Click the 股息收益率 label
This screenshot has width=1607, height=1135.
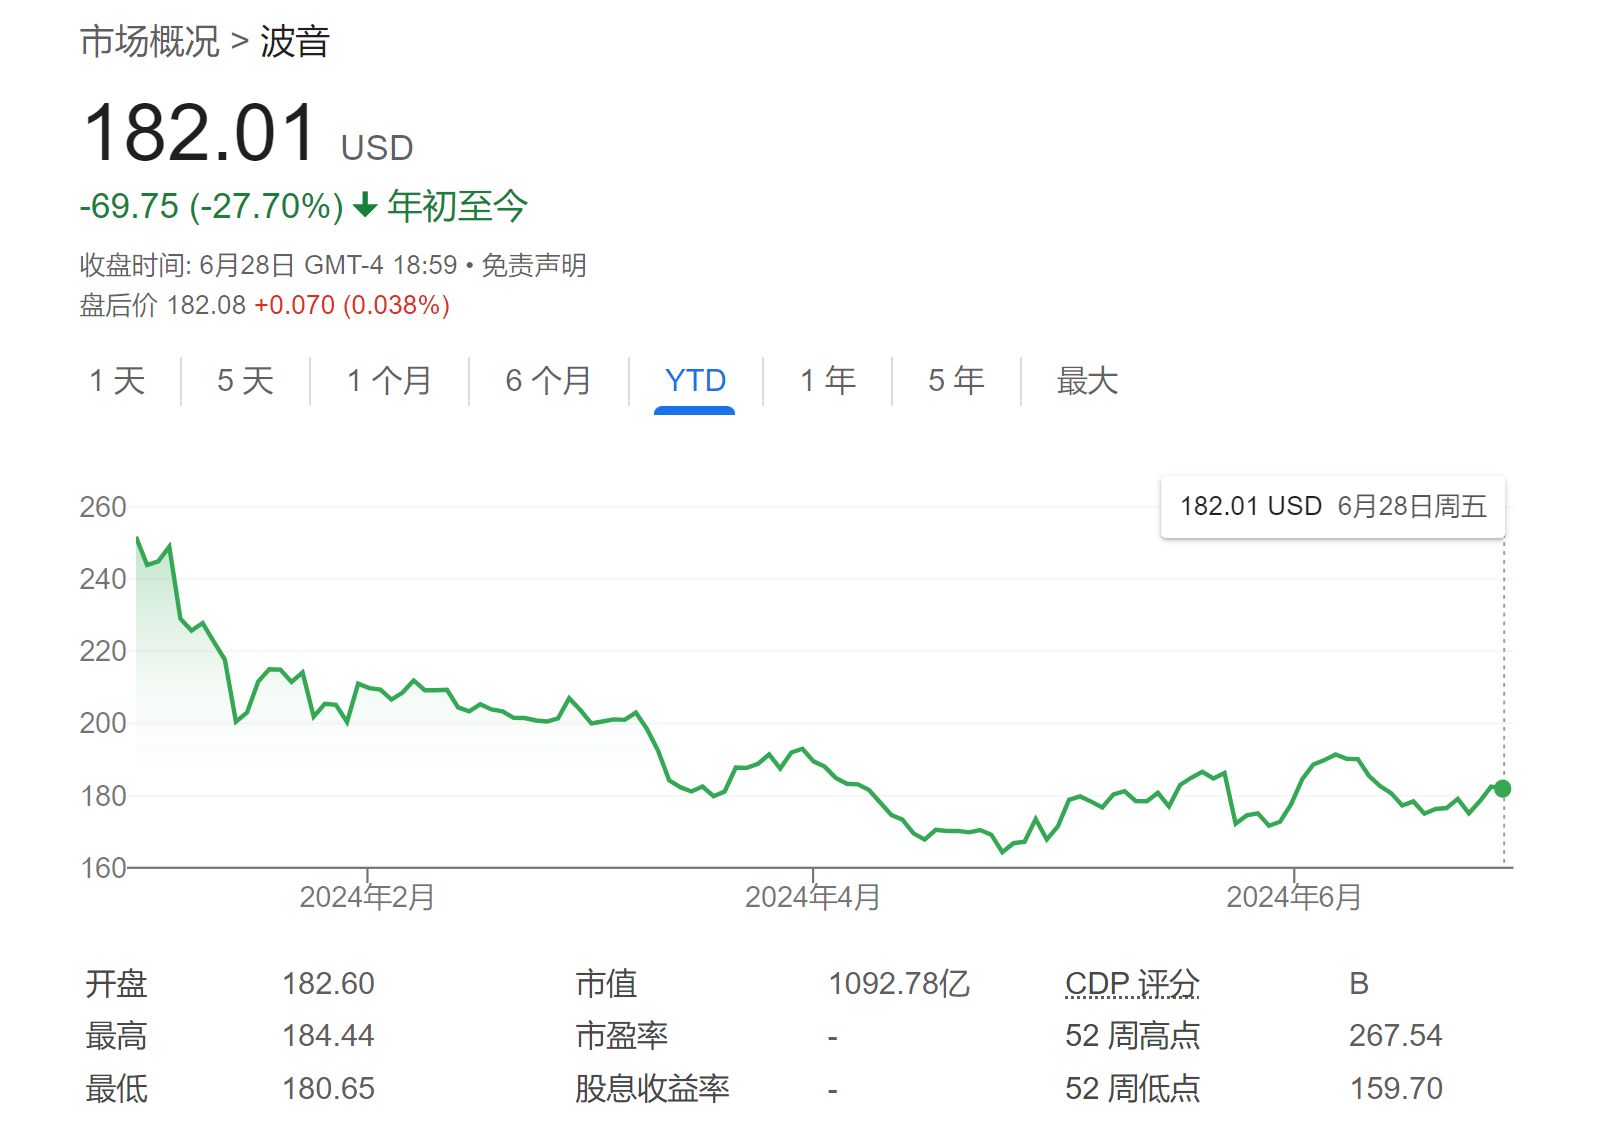(652, 1089)
